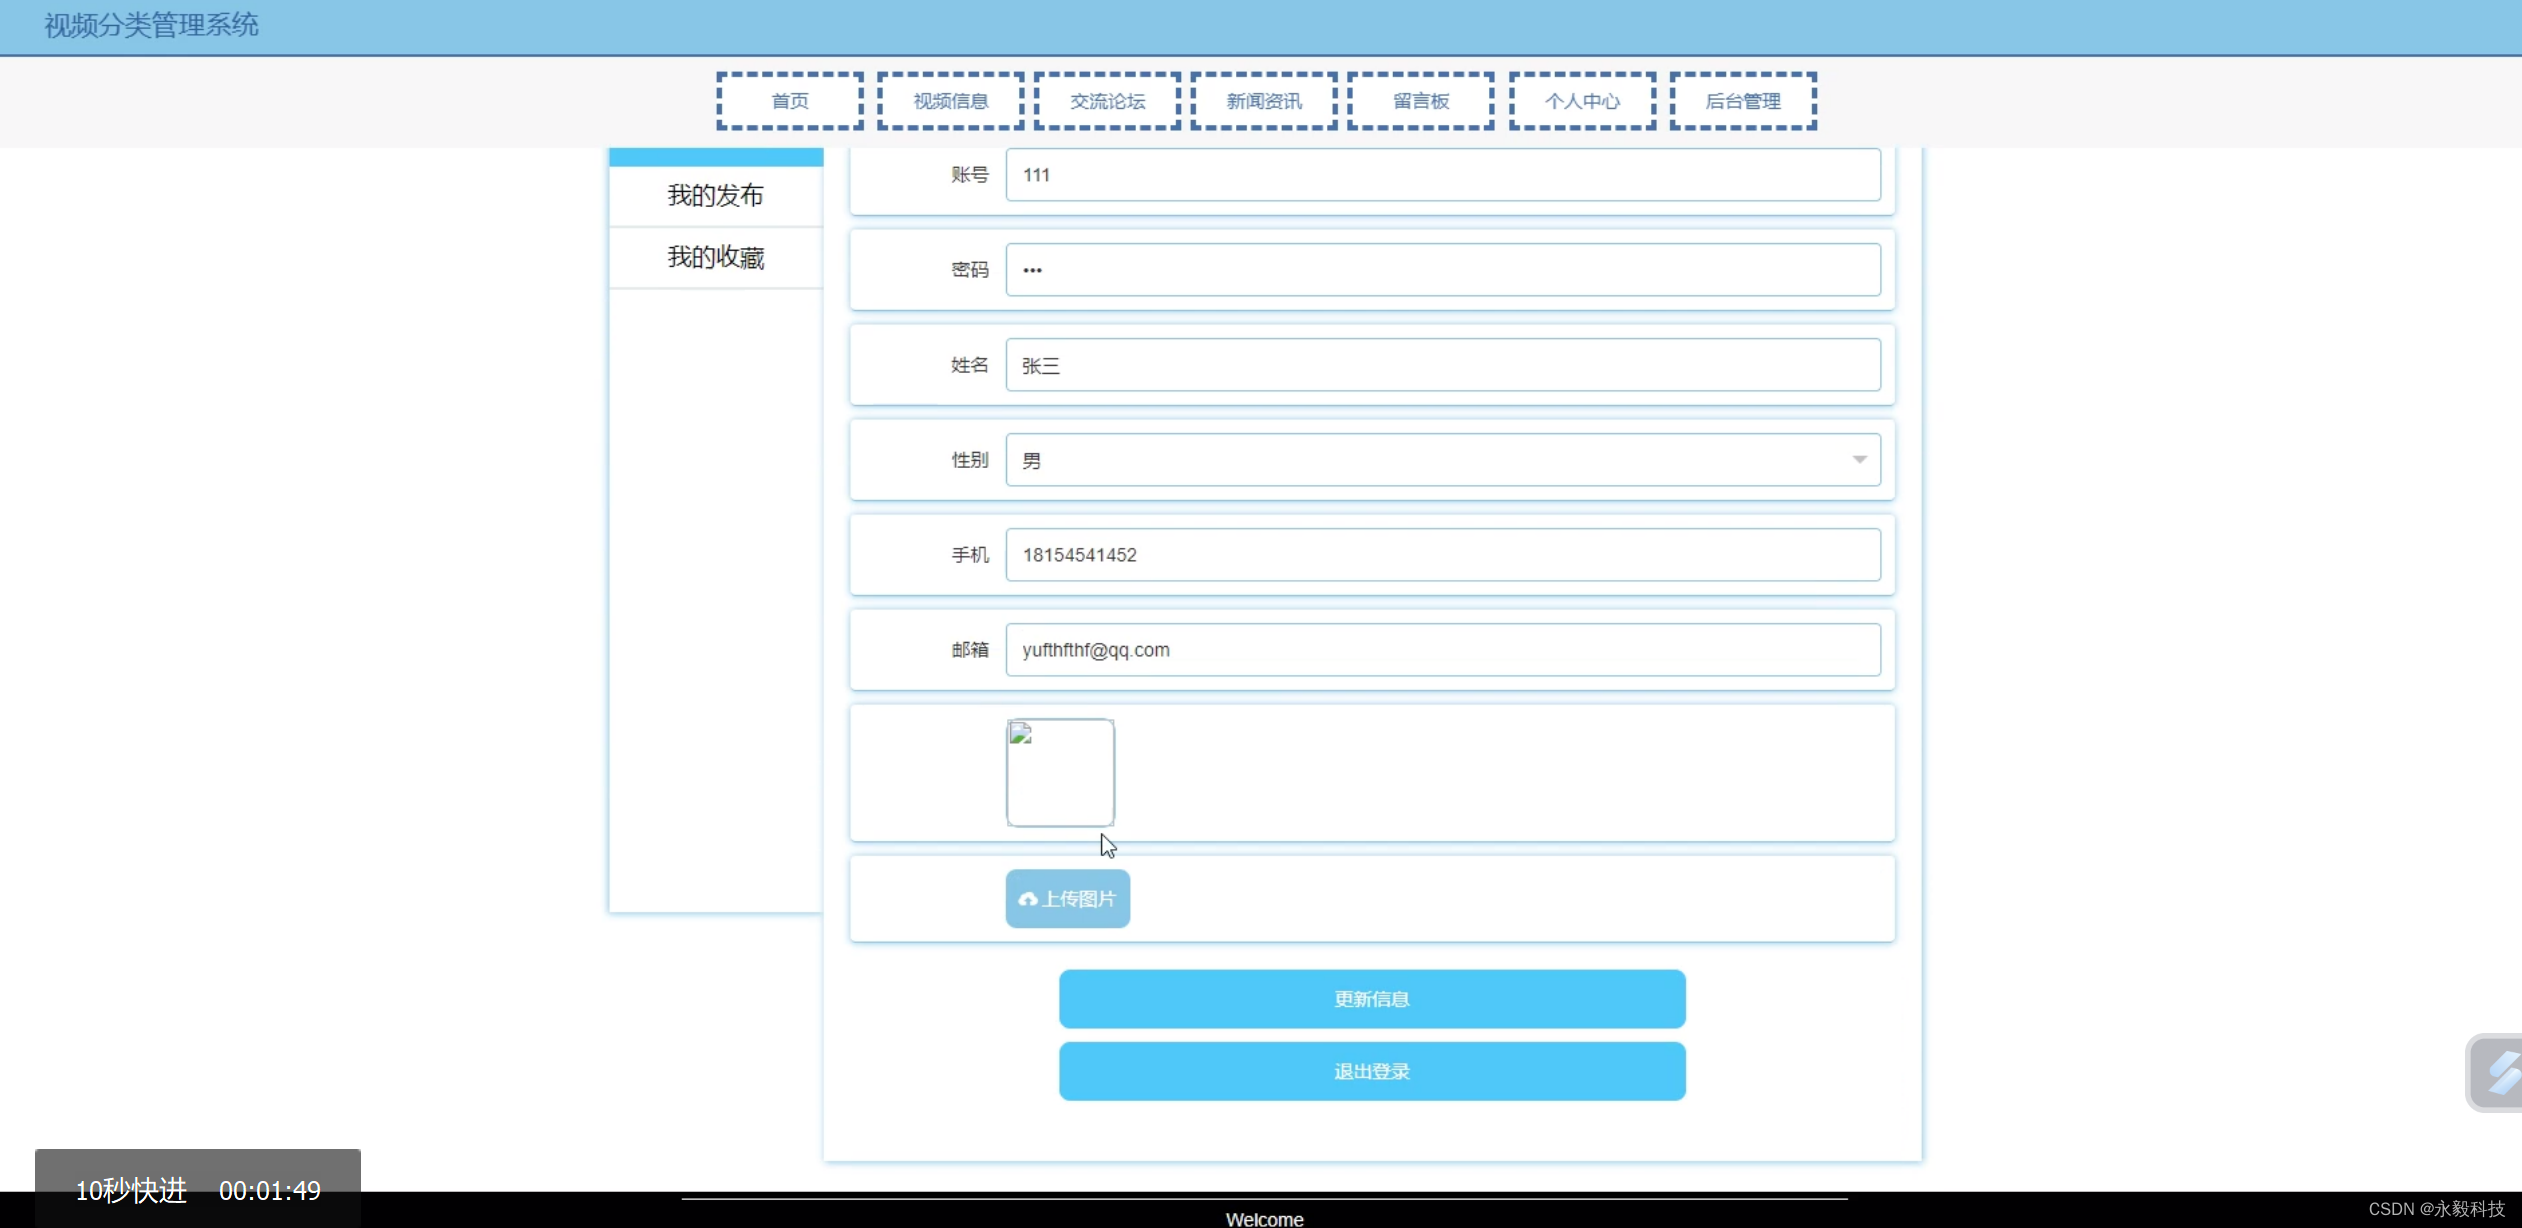Click the broken avatar image thumbnail
The width and height of the screenshot is (2522, 1228).
[x=1060, y=772]
